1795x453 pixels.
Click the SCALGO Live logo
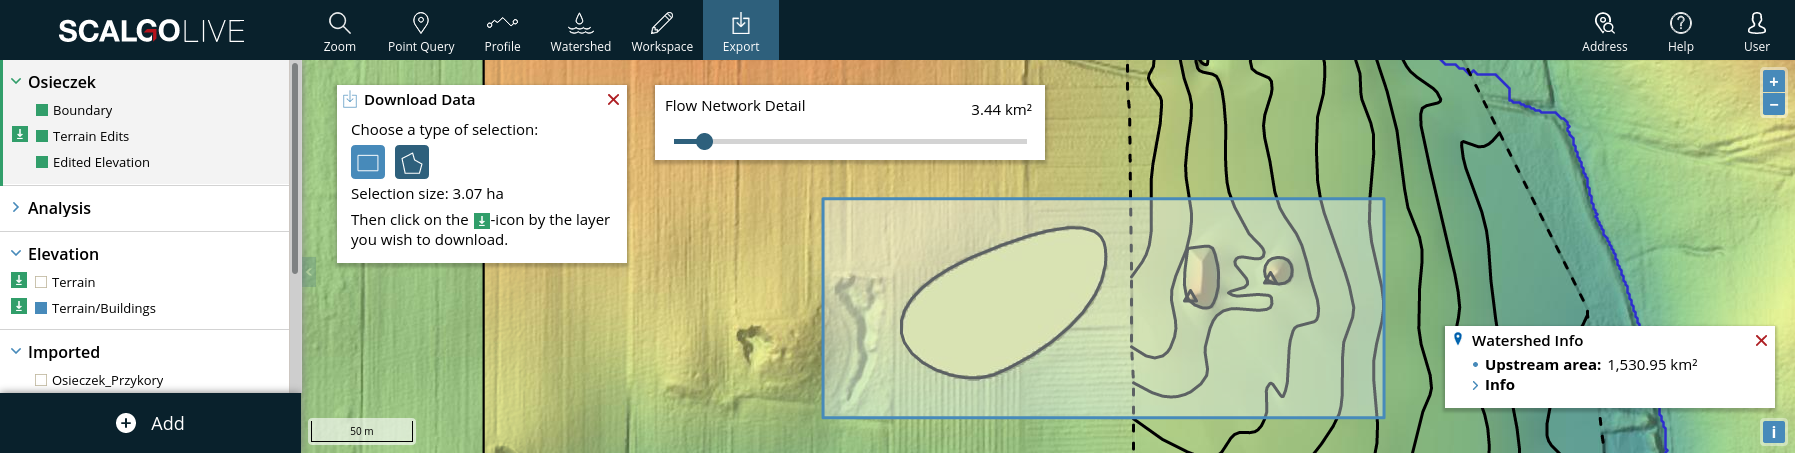[x=151, y=31]
